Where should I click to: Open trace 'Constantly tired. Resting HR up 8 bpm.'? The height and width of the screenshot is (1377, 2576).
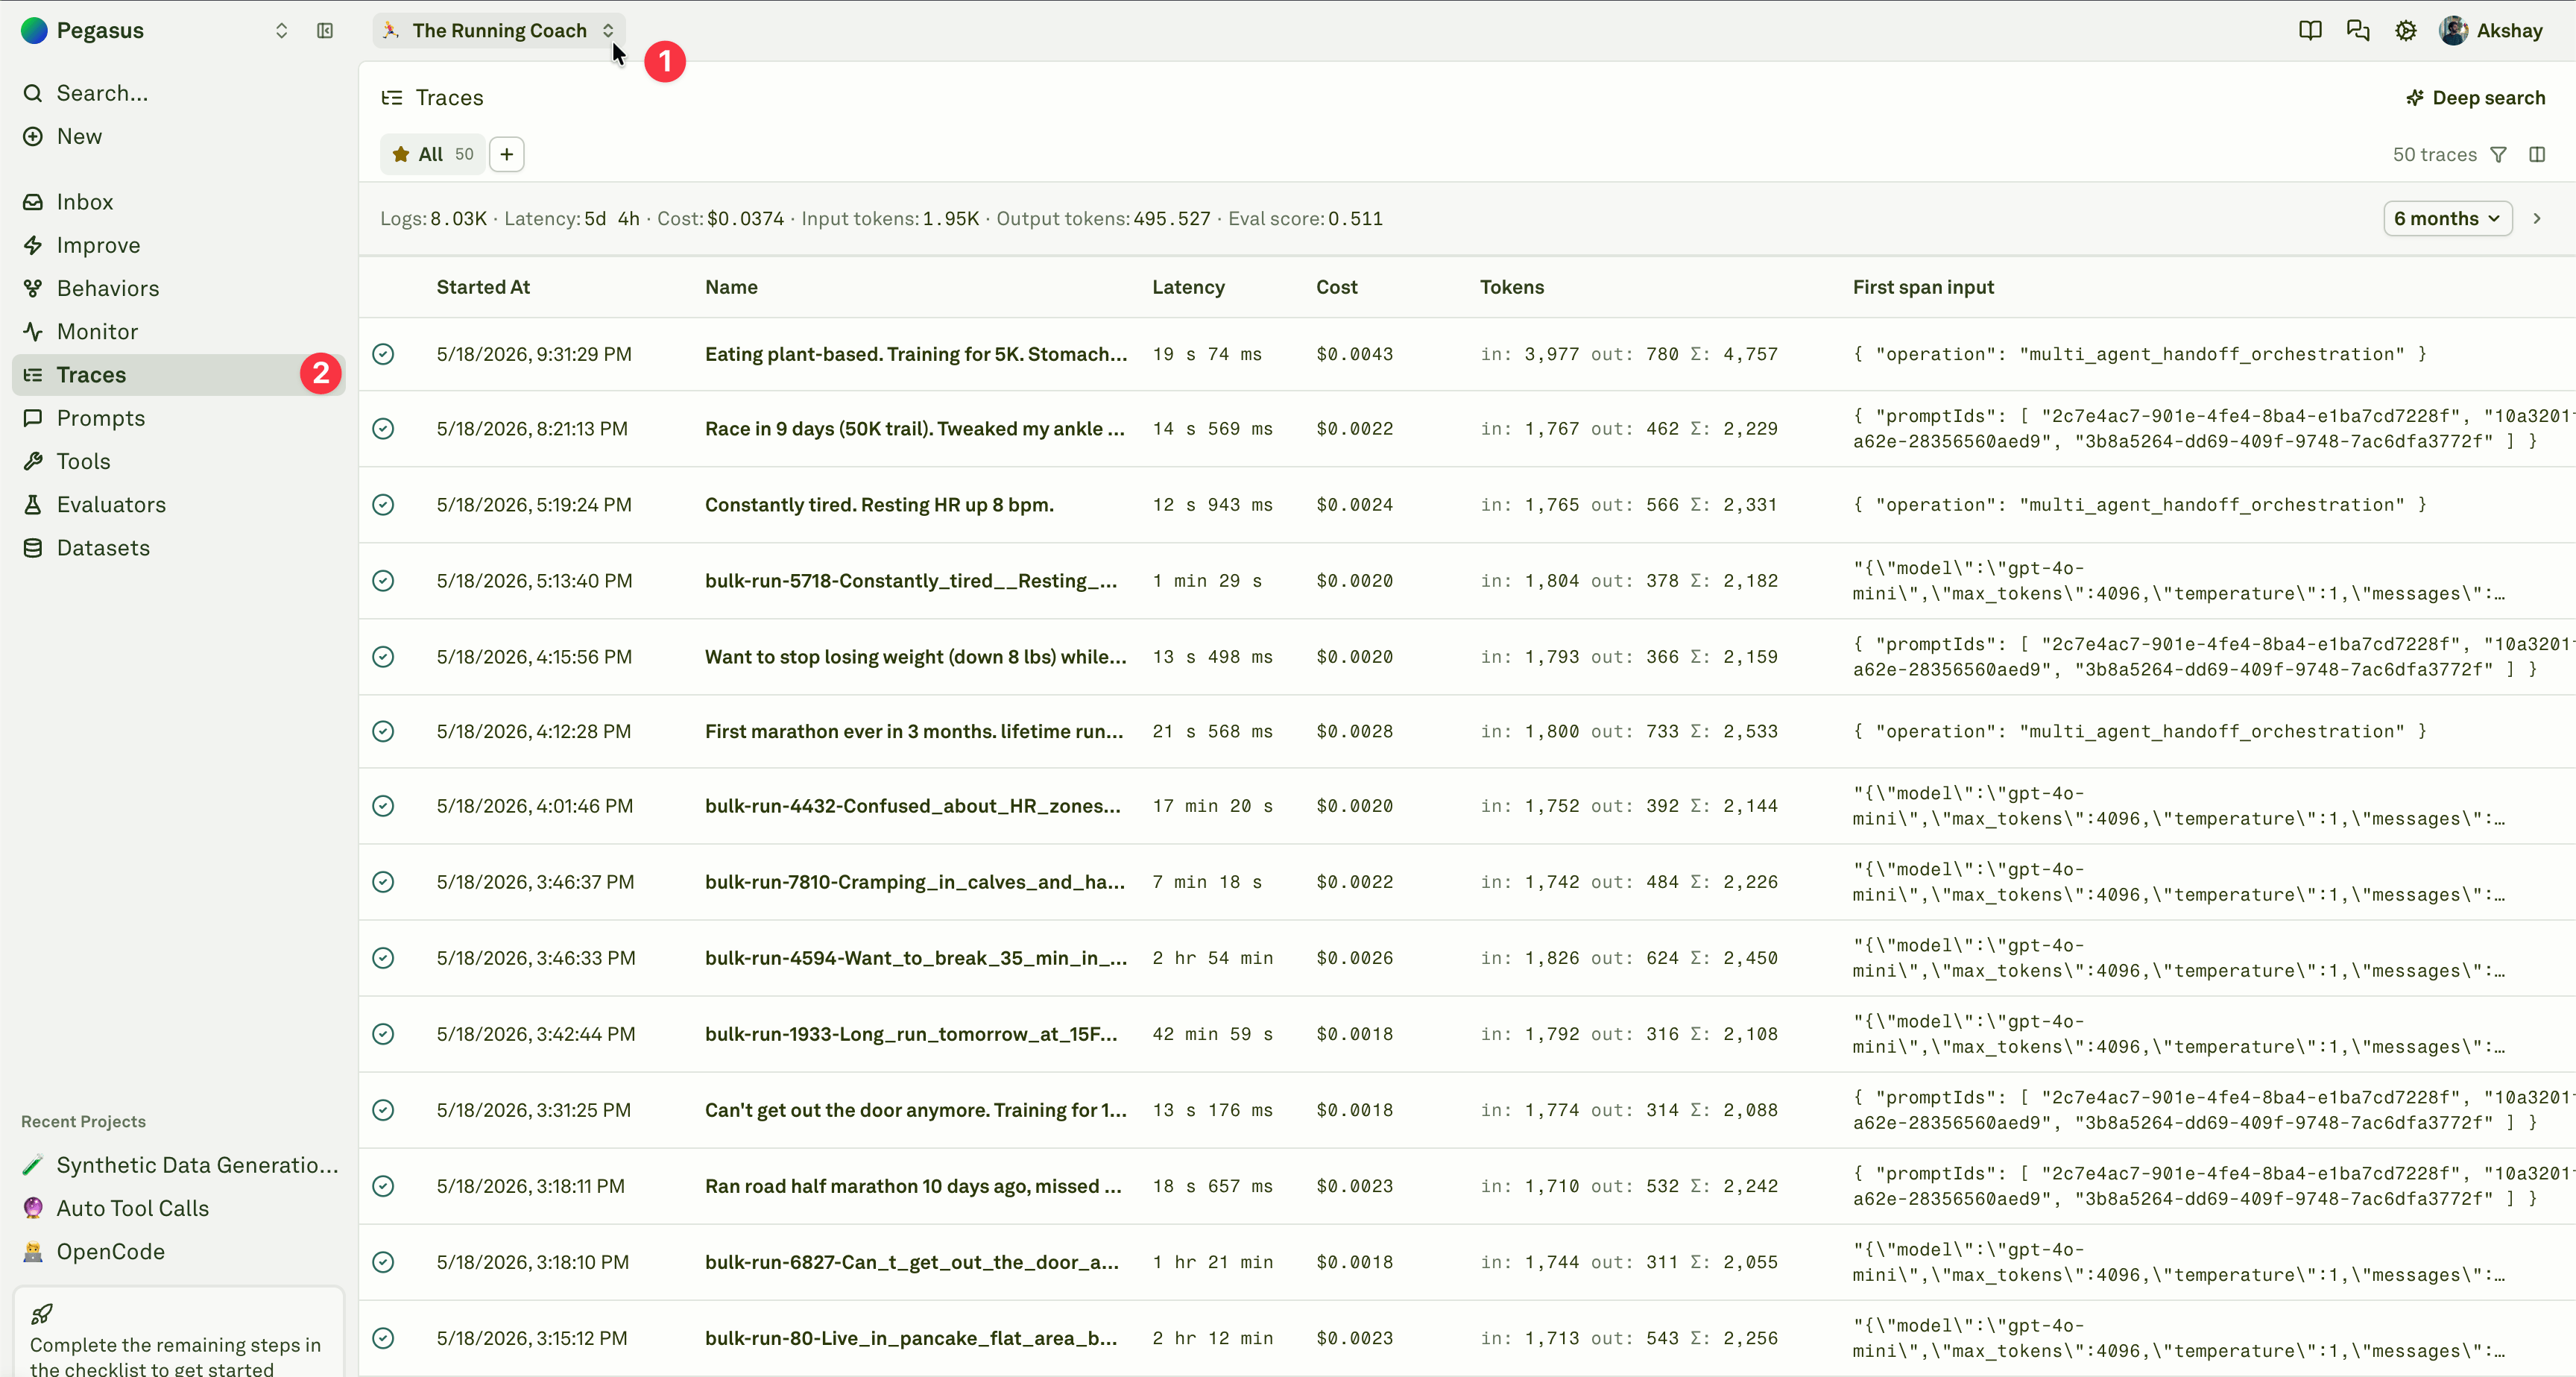click(x=879, y=505)
